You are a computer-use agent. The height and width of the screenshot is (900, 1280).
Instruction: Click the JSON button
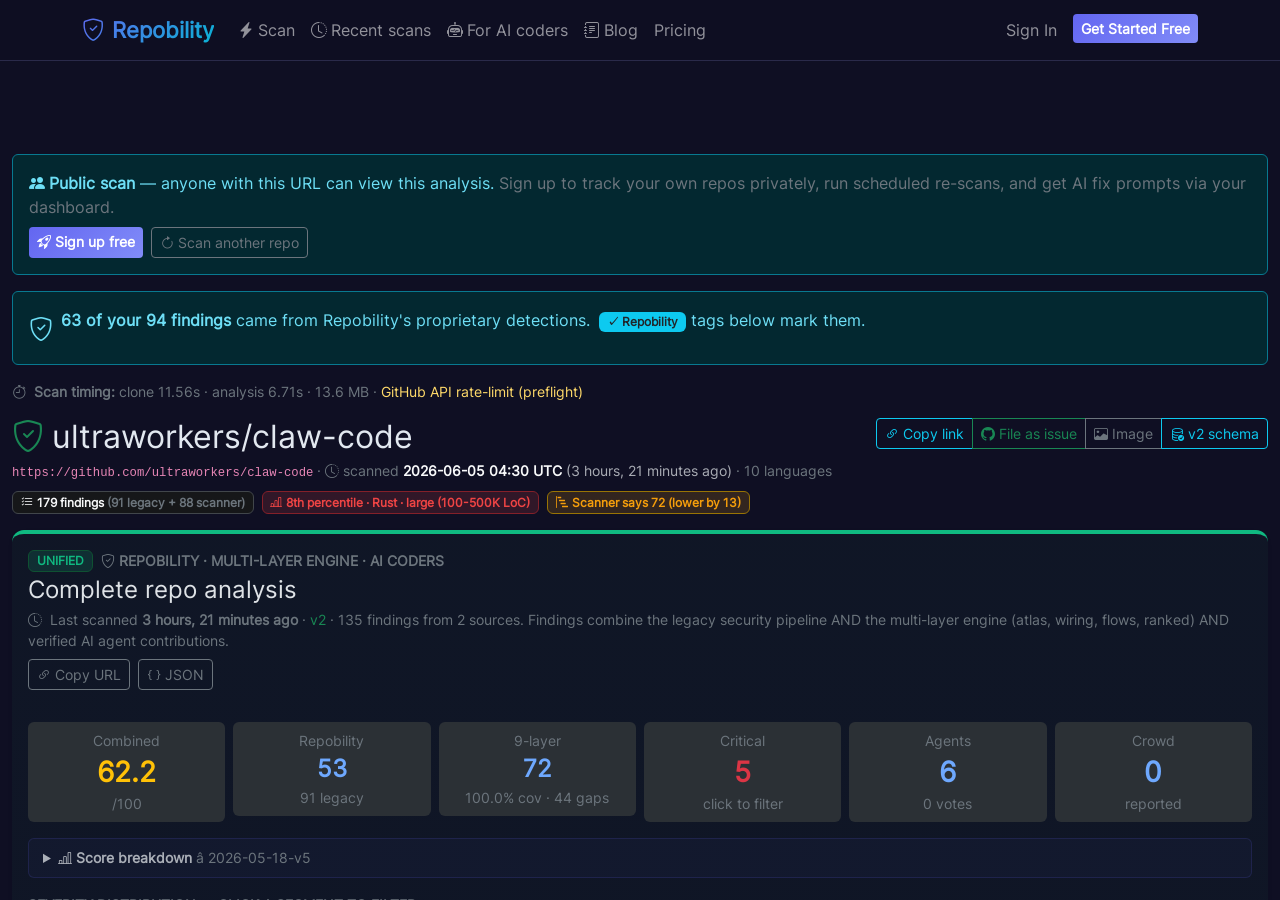click(x=175, y=675)
